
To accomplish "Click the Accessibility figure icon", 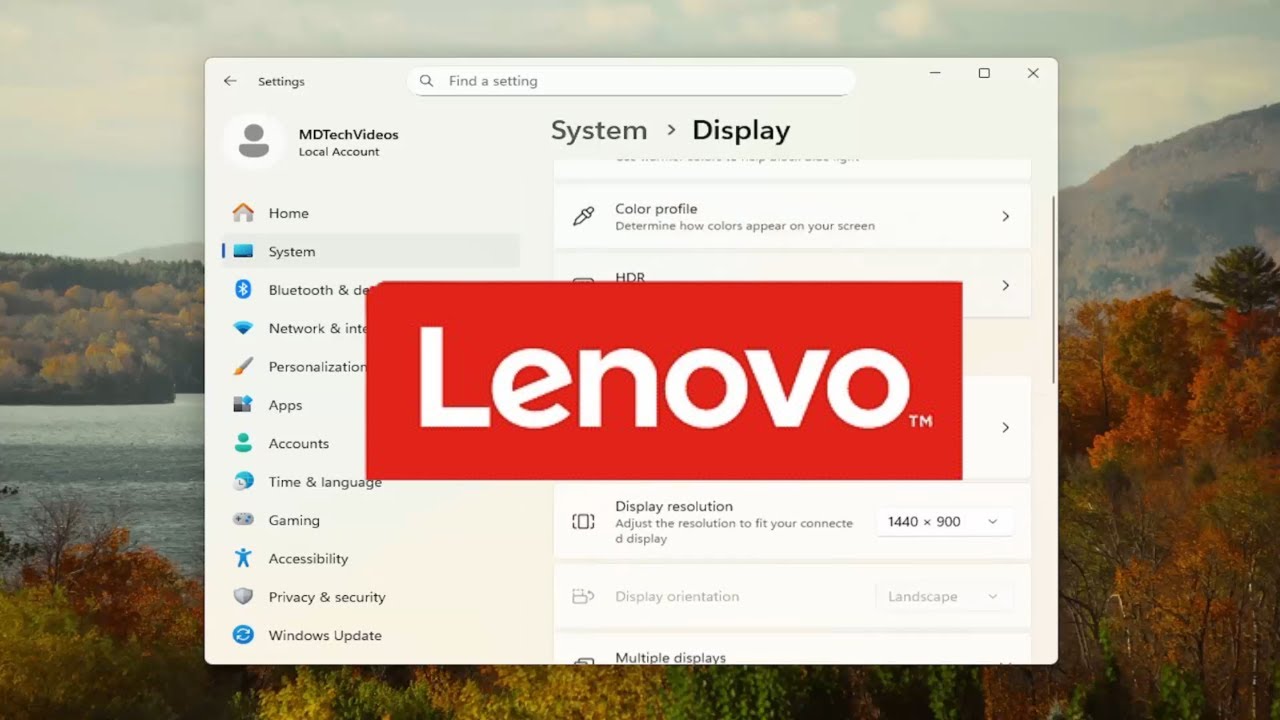I will point(243,558).
